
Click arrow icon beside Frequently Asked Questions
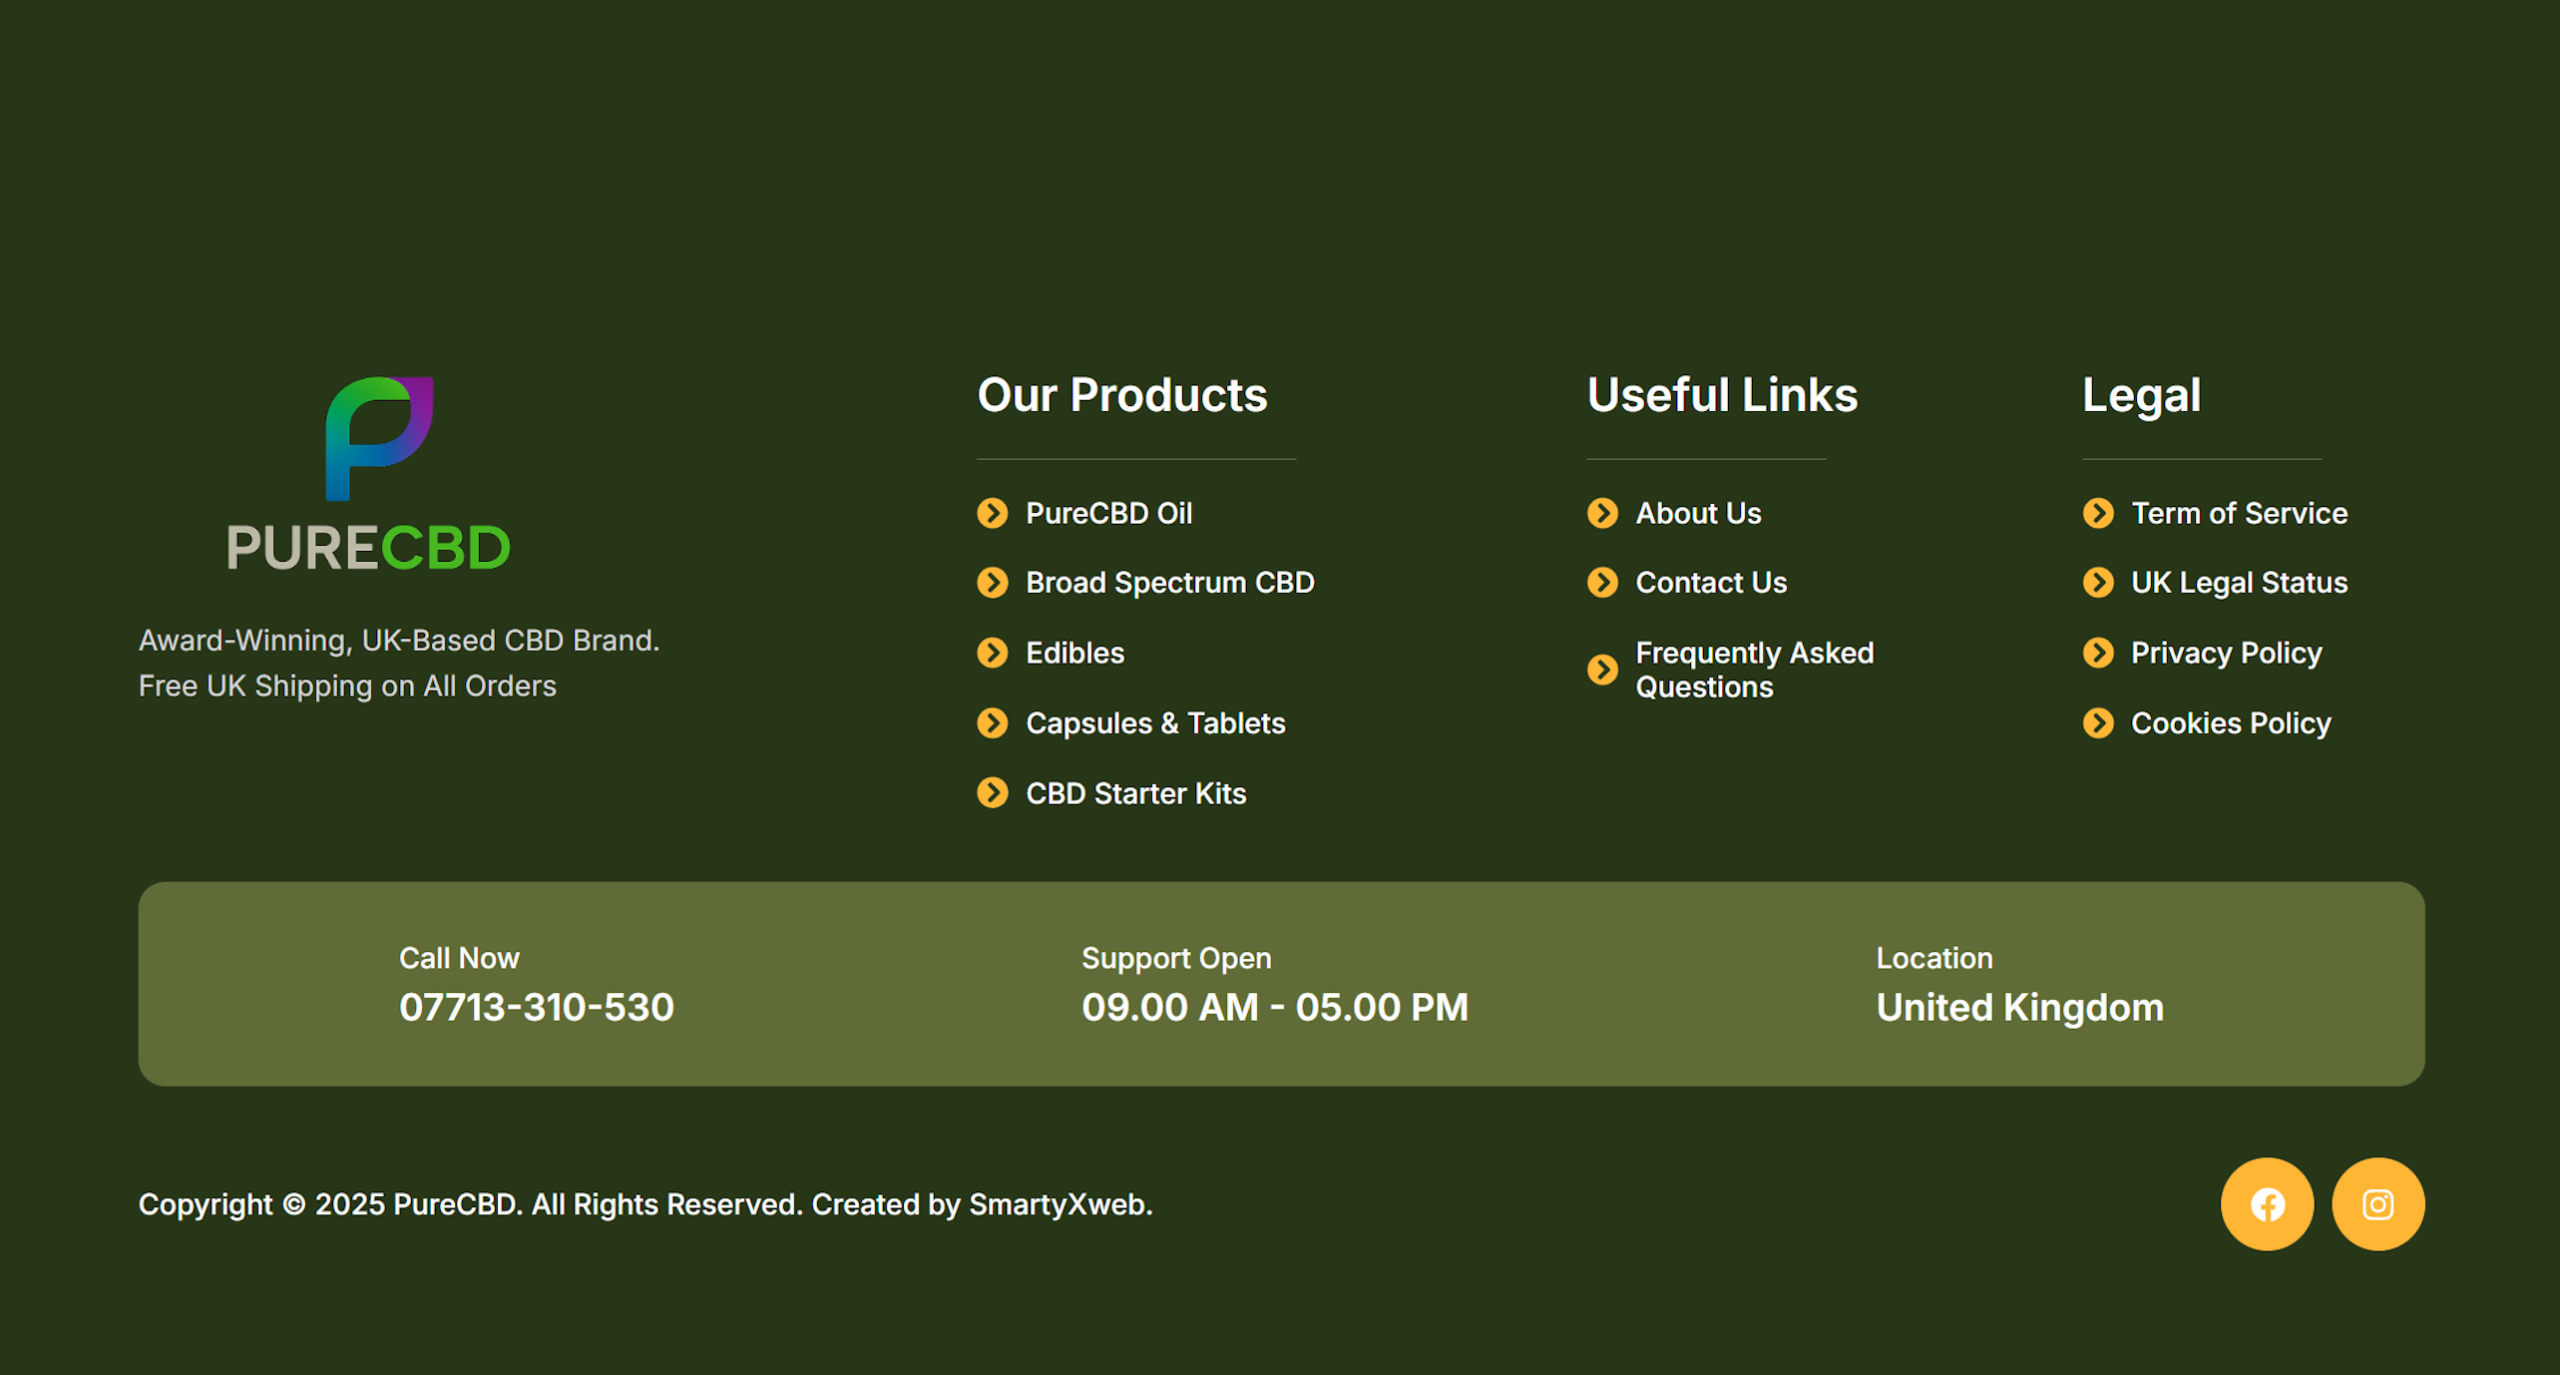click(1602, 670)
